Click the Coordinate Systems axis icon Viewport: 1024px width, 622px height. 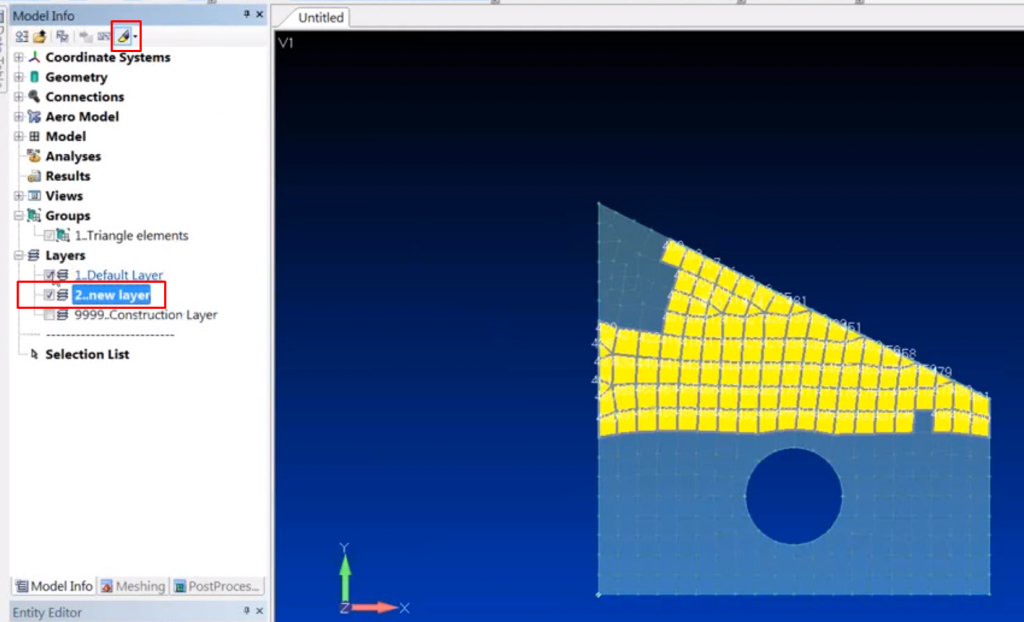(35, 57)
